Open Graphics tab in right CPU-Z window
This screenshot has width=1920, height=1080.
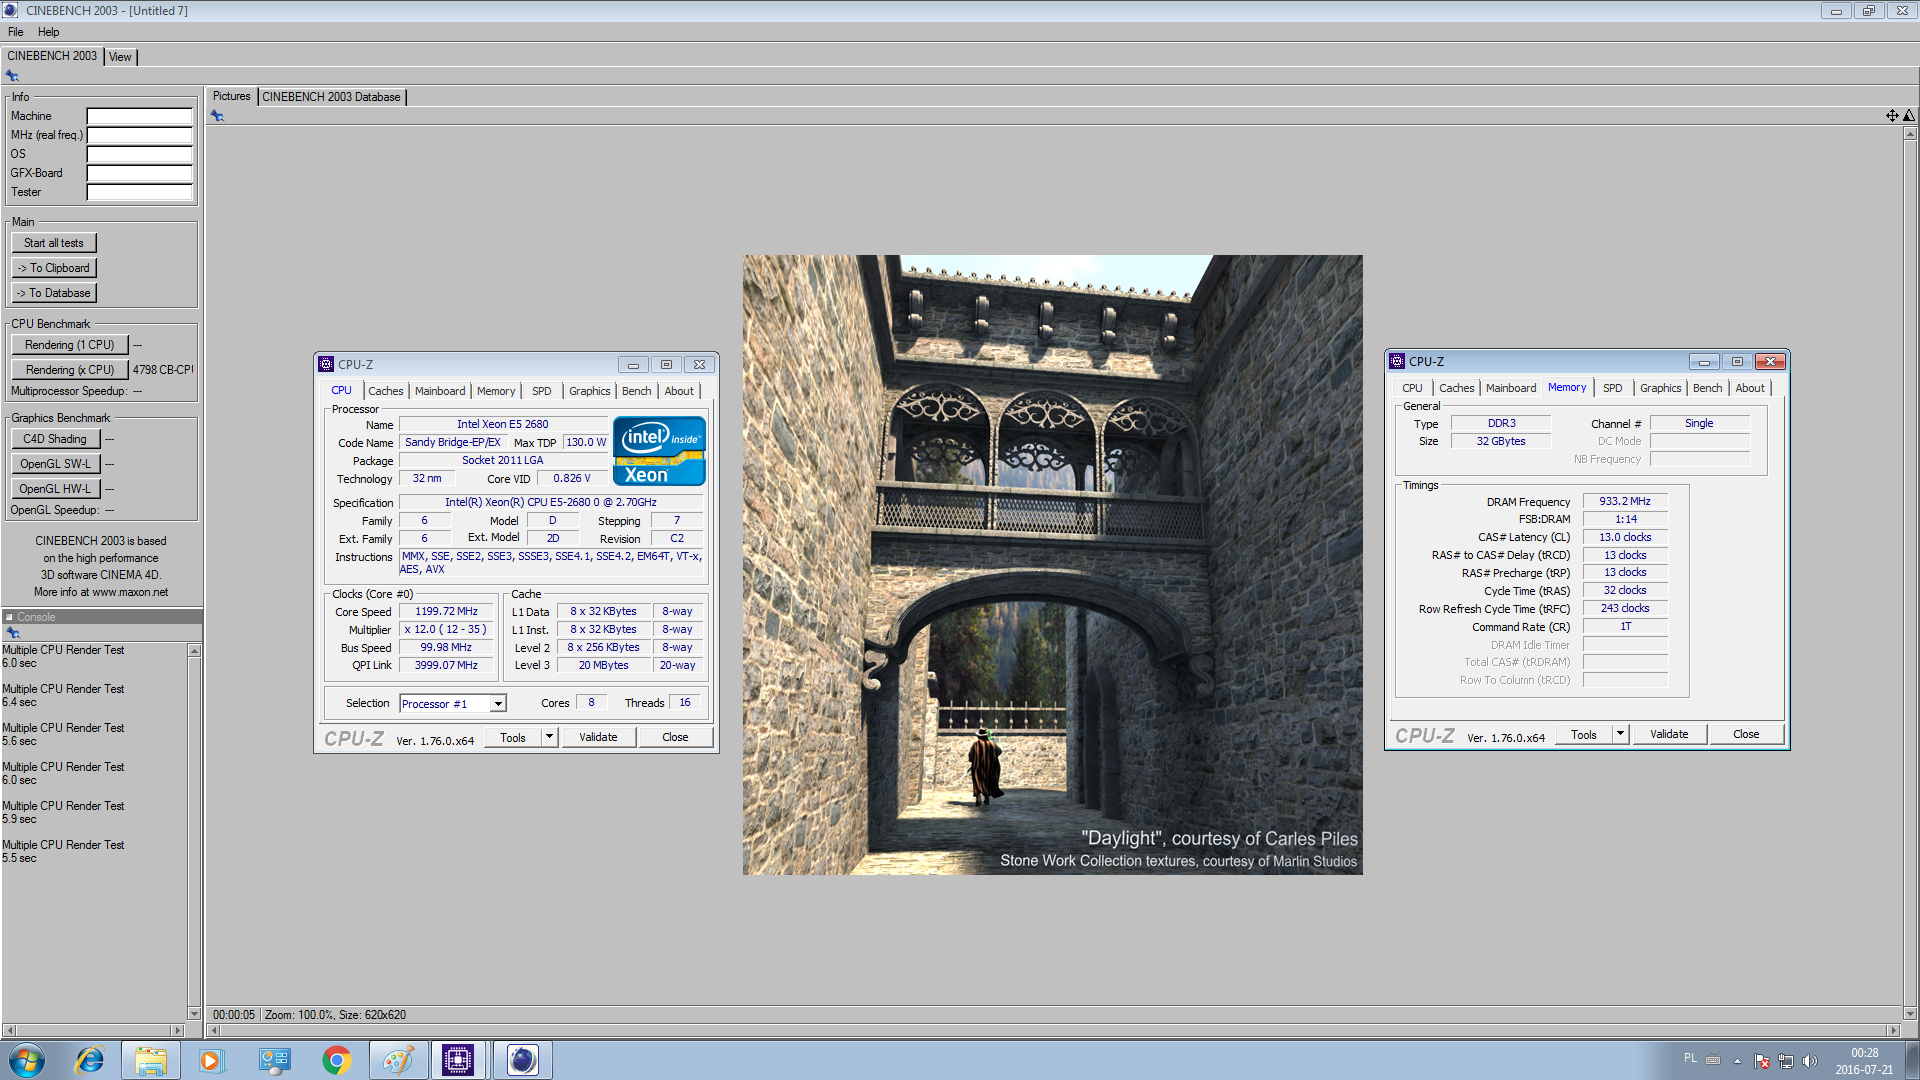click(1660, 388)
